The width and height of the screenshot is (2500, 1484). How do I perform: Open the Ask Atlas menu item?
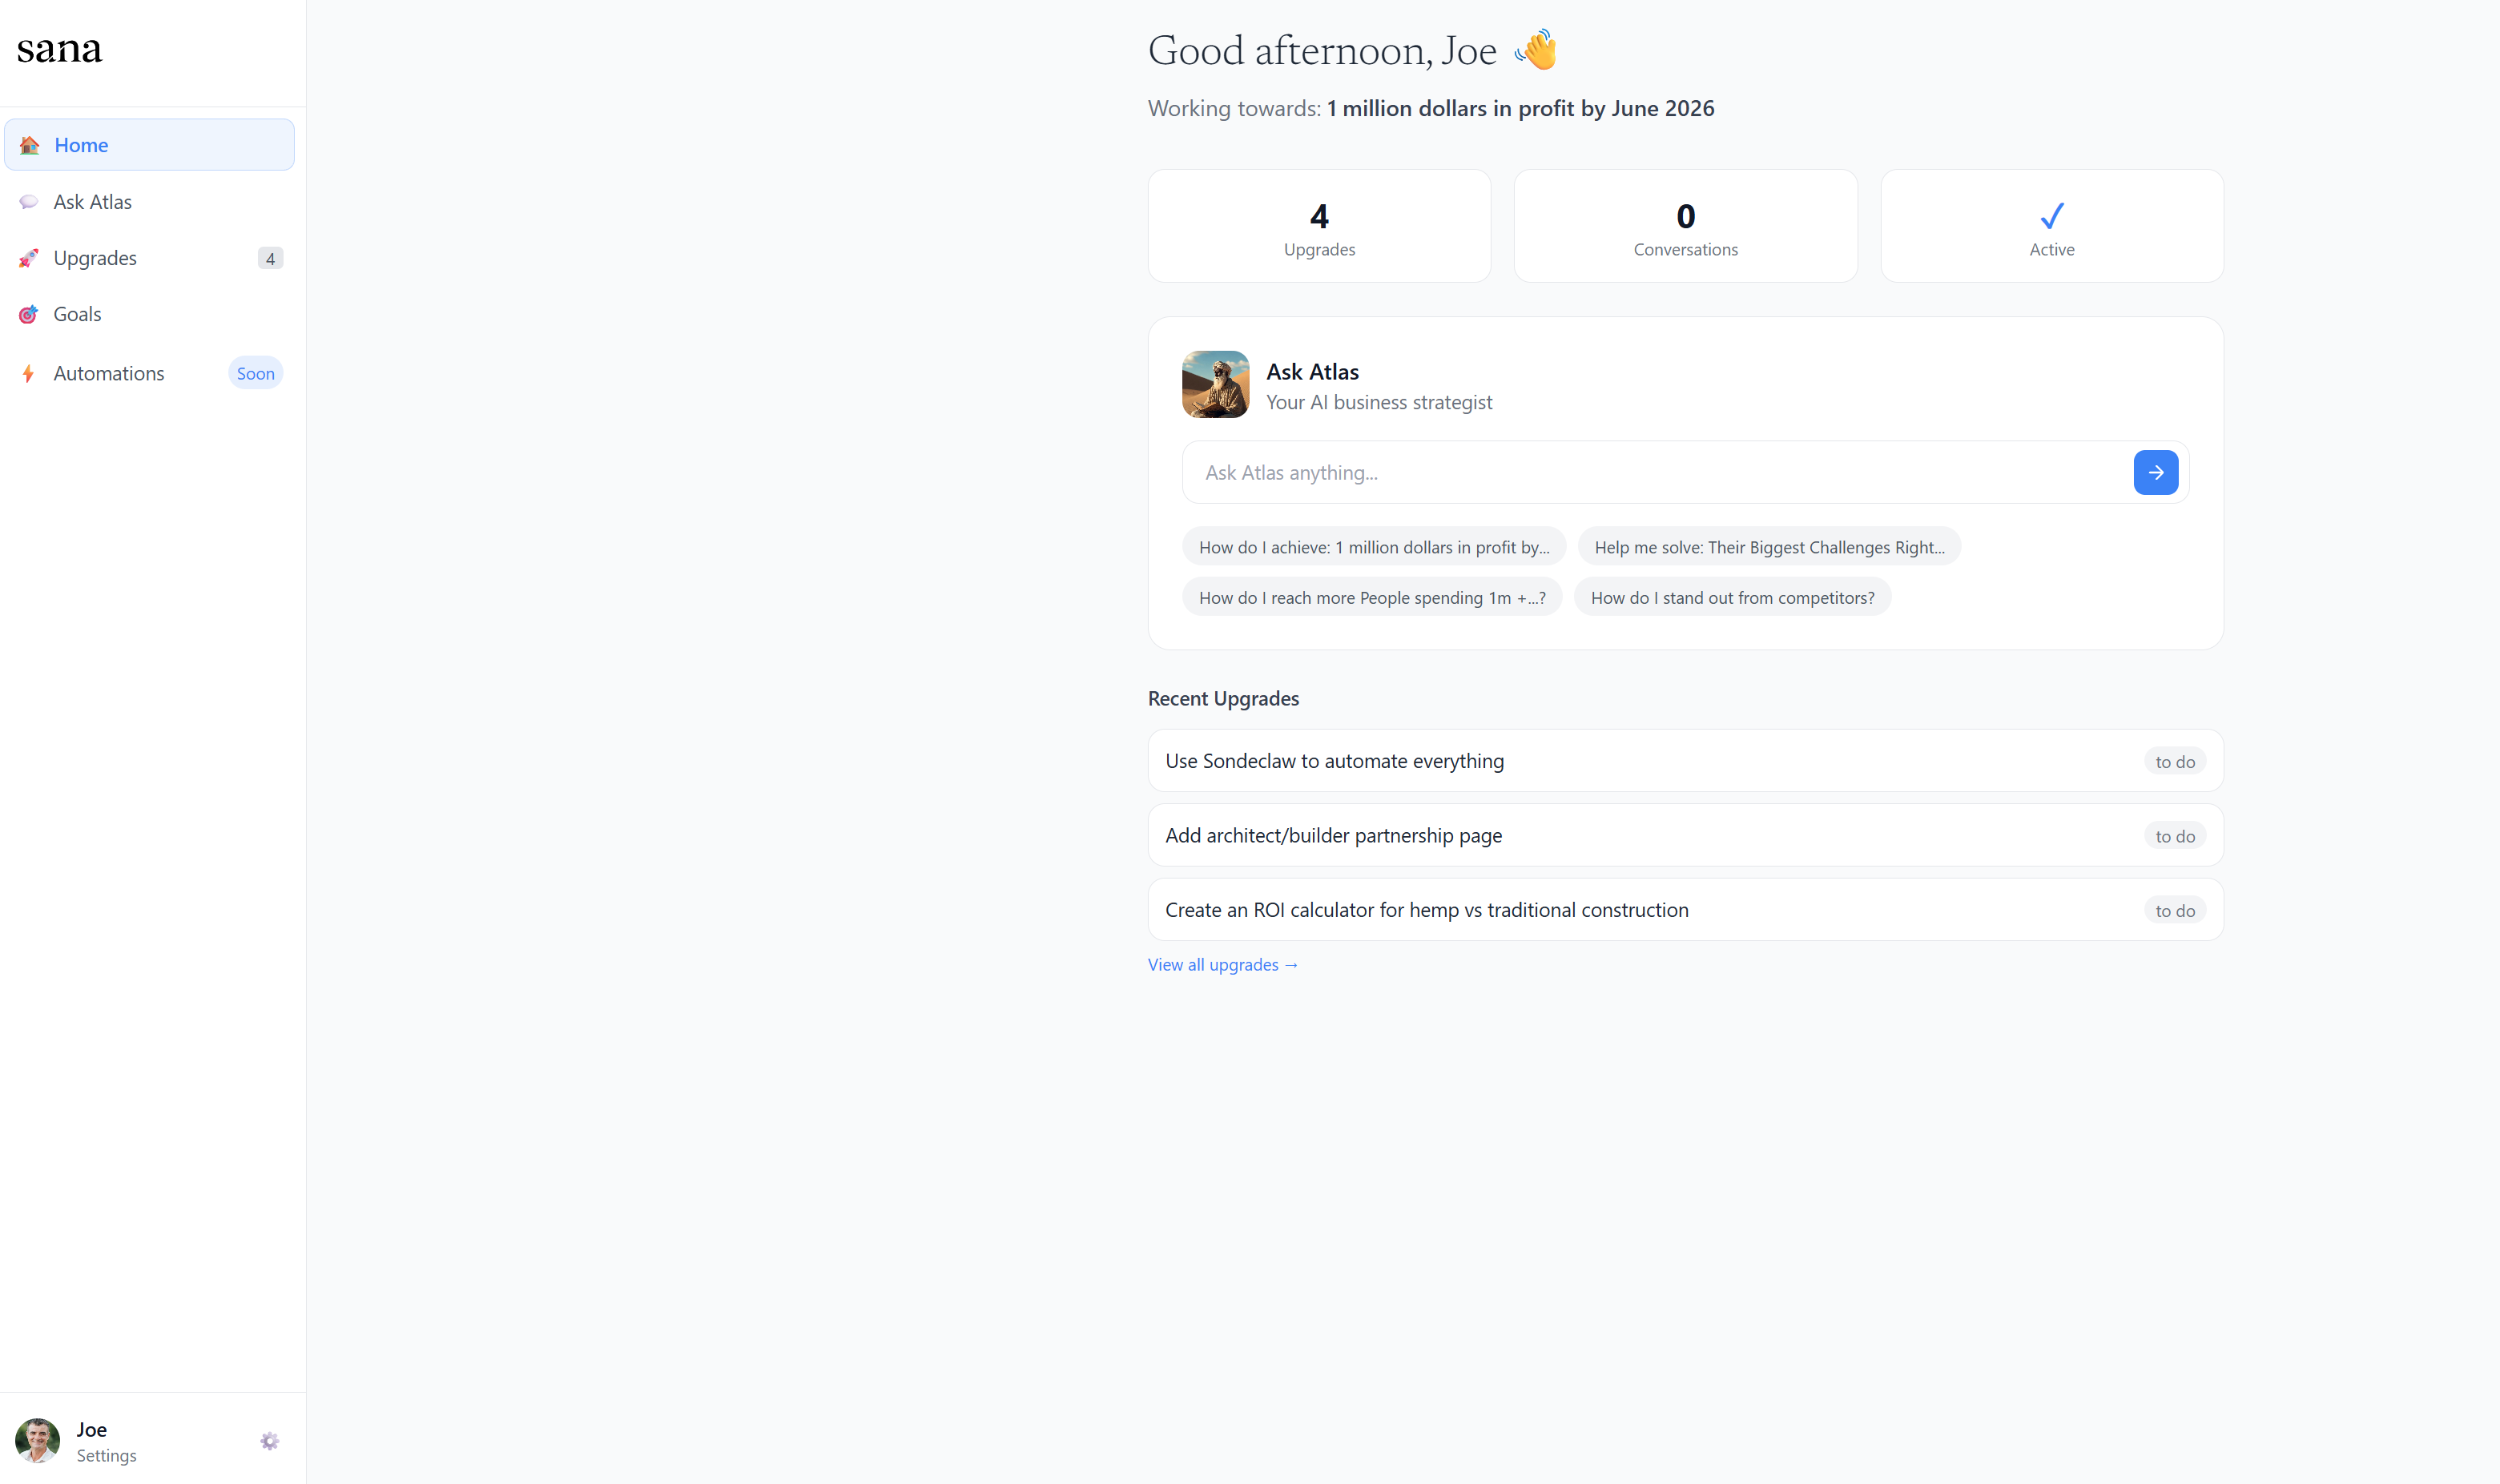coord(93,202)
